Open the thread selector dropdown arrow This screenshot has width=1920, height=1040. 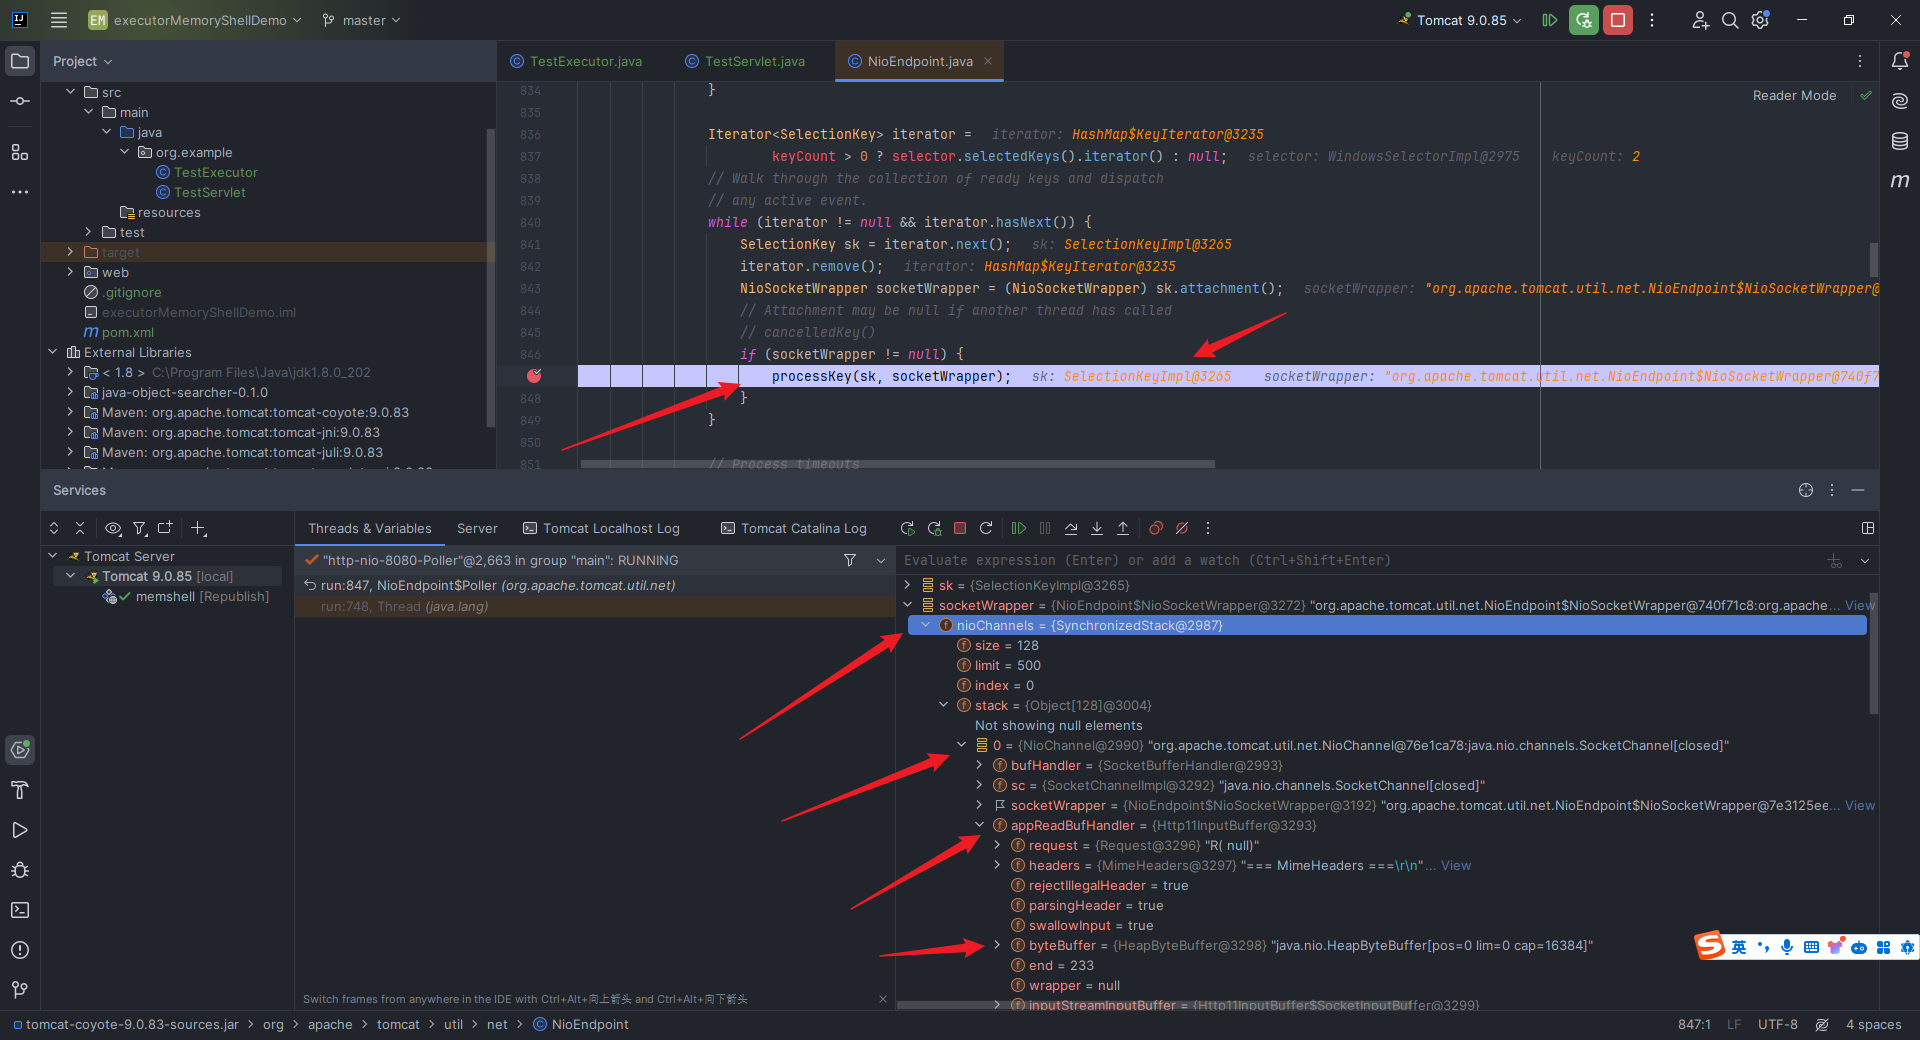(881, 560)
